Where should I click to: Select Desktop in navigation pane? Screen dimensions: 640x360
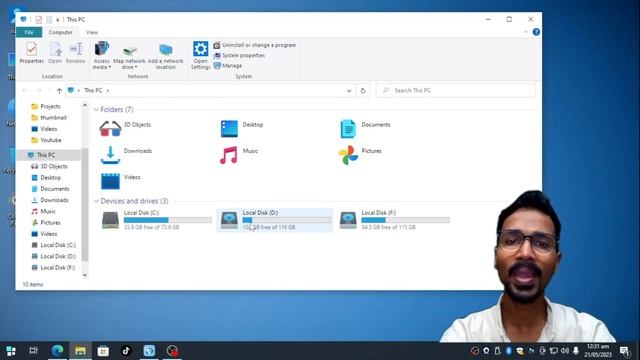pos(51,178)
